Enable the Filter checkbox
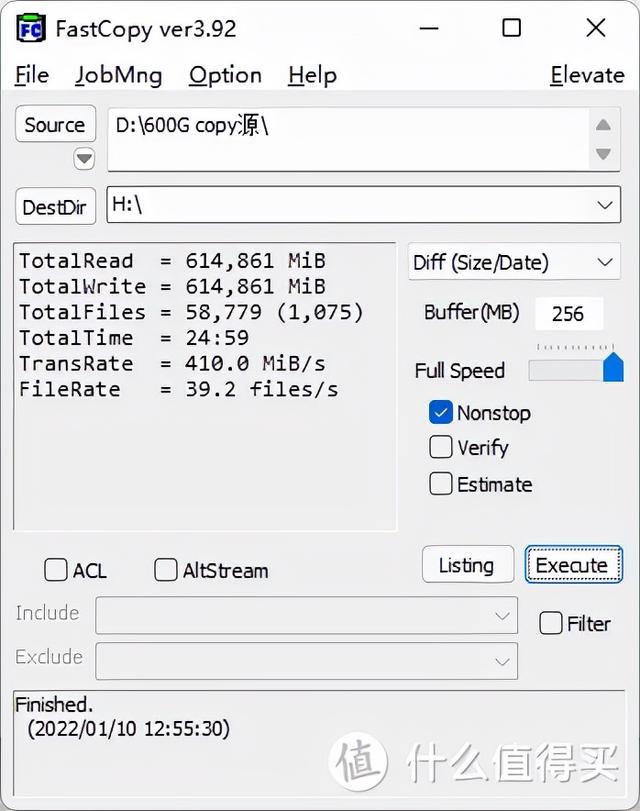The width and height of the screenshot is (640, 811). pos(550,623)
